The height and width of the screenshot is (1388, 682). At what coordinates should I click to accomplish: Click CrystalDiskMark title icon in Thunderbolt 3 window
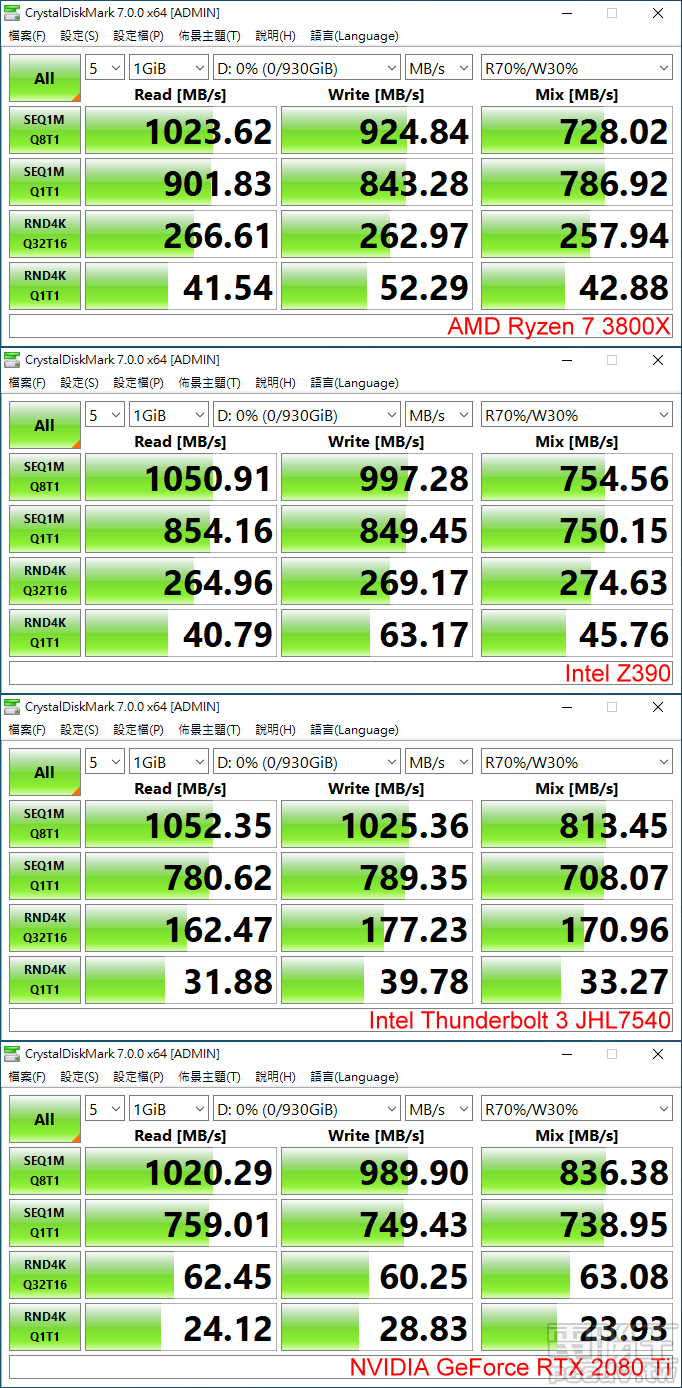click(12, 707)
